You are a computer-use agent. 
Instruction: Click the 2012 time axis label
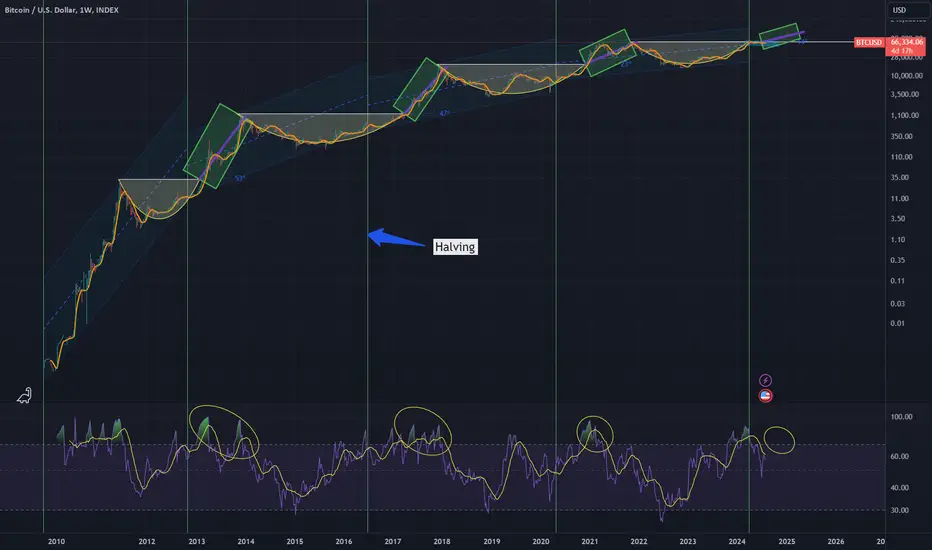pyautogui.click(x=147, y=542)
